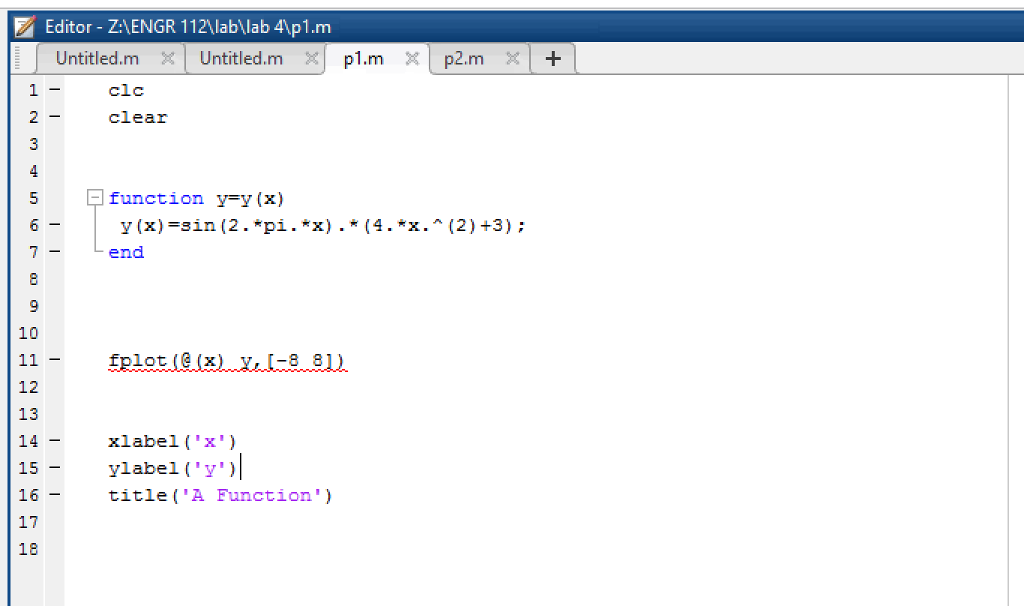Toggle a breakpoint beside line 11
1024x606 pixels.
[x=53, y=360]
